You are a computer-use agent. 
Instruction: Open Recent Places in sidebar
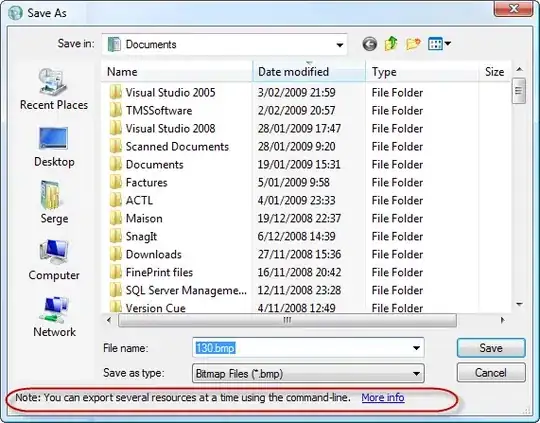[x=54, y=90]
